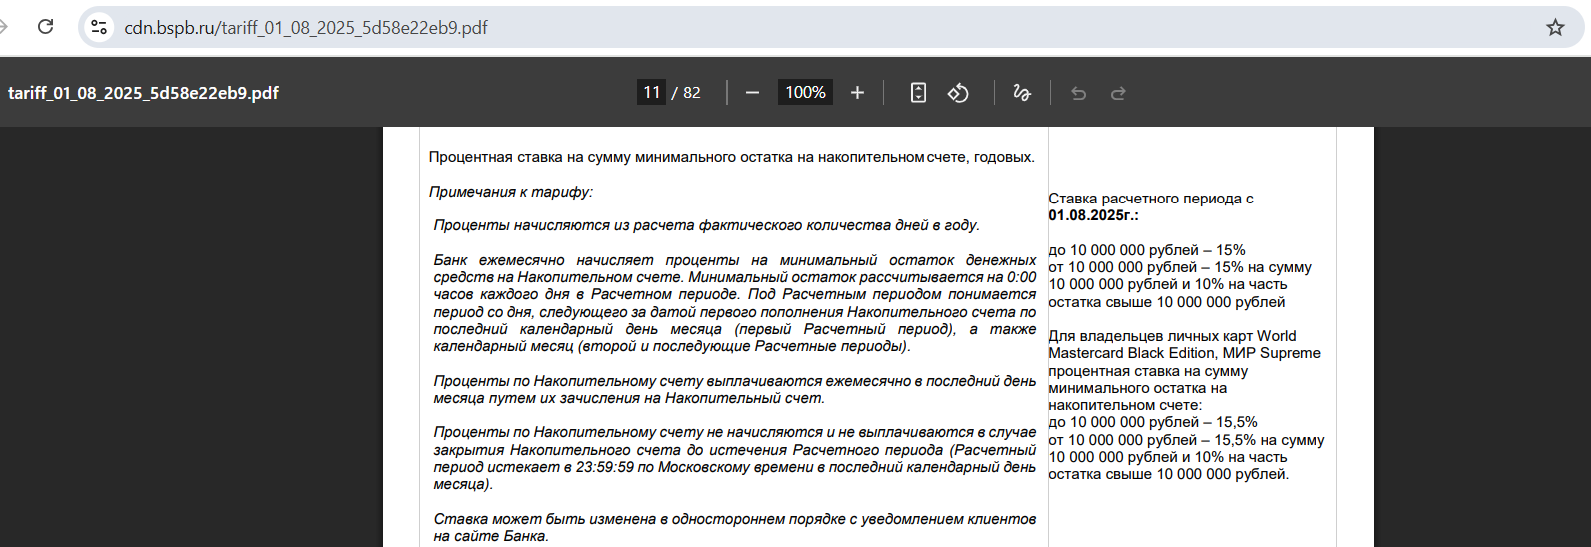
Task: Click the 100% zoom level field
Action: tap(805, 92)
